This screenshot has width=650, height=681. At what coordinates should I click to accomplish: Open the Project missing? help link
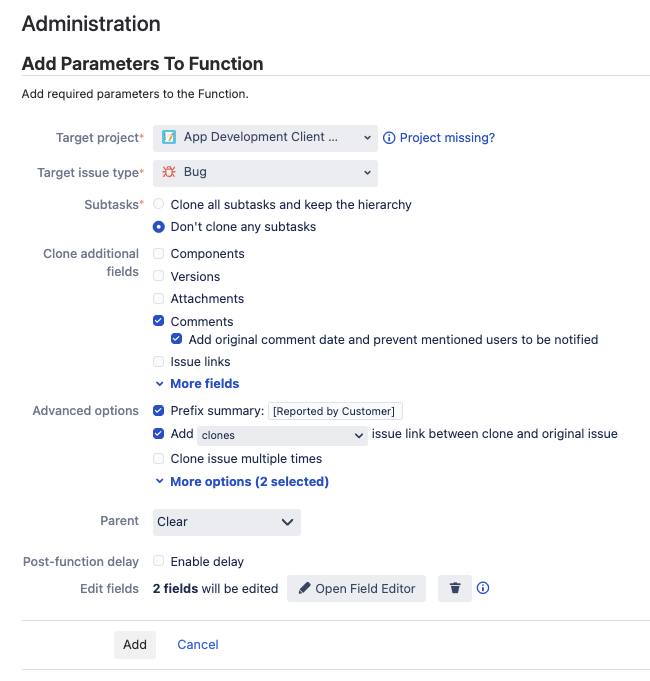click(447, 138)
